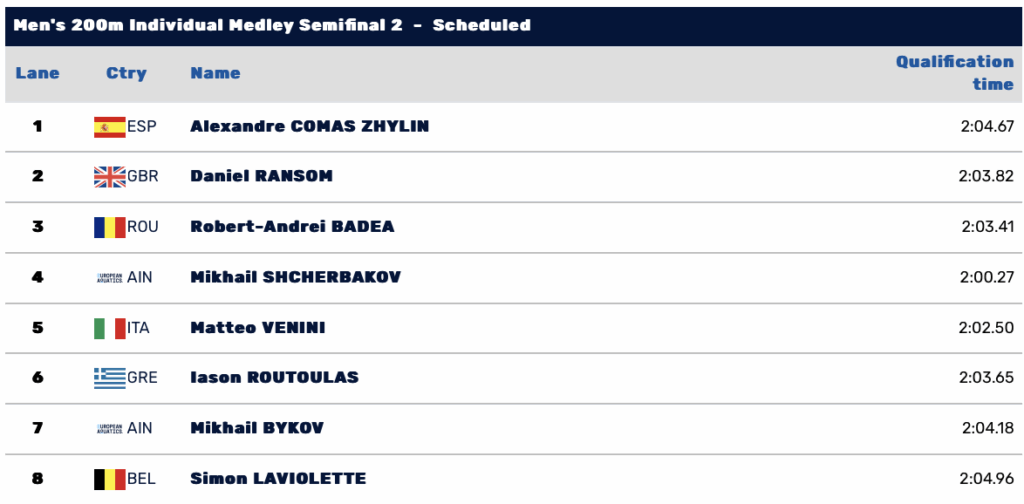The height and width of the screenshot is (504, 1024).
Task: Click the Semifinal 2 title bar
Action: [x=512, y=26]
